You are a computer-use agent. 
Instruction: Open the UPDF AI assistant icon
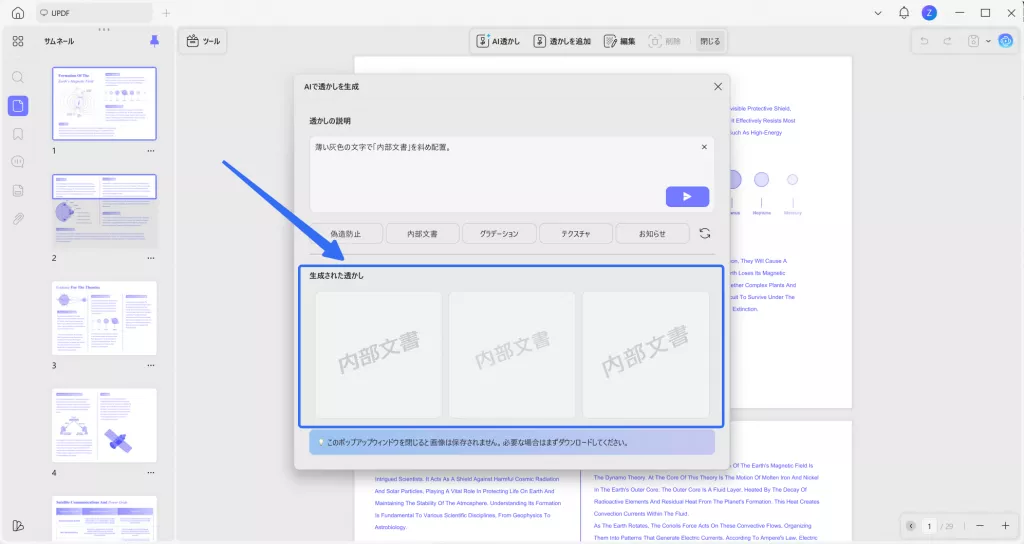point(1006,41)
